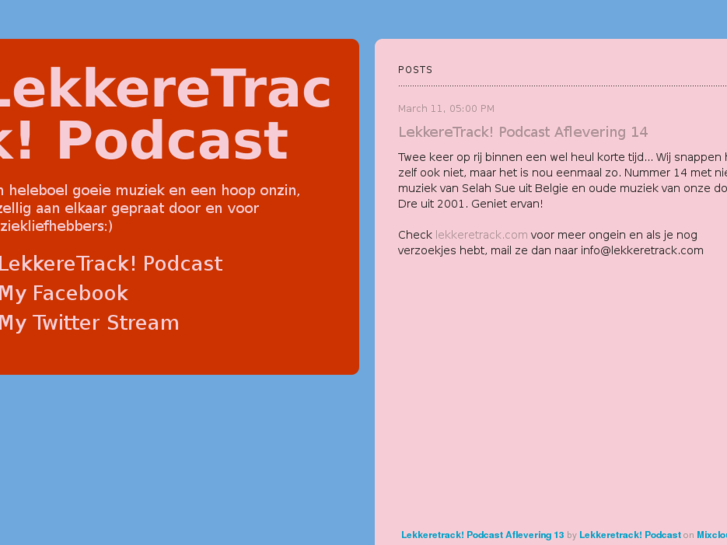Click the date March 11, 05:00 PM
The width and height of the screenshot is (727, 545).
tap(446, 109)
